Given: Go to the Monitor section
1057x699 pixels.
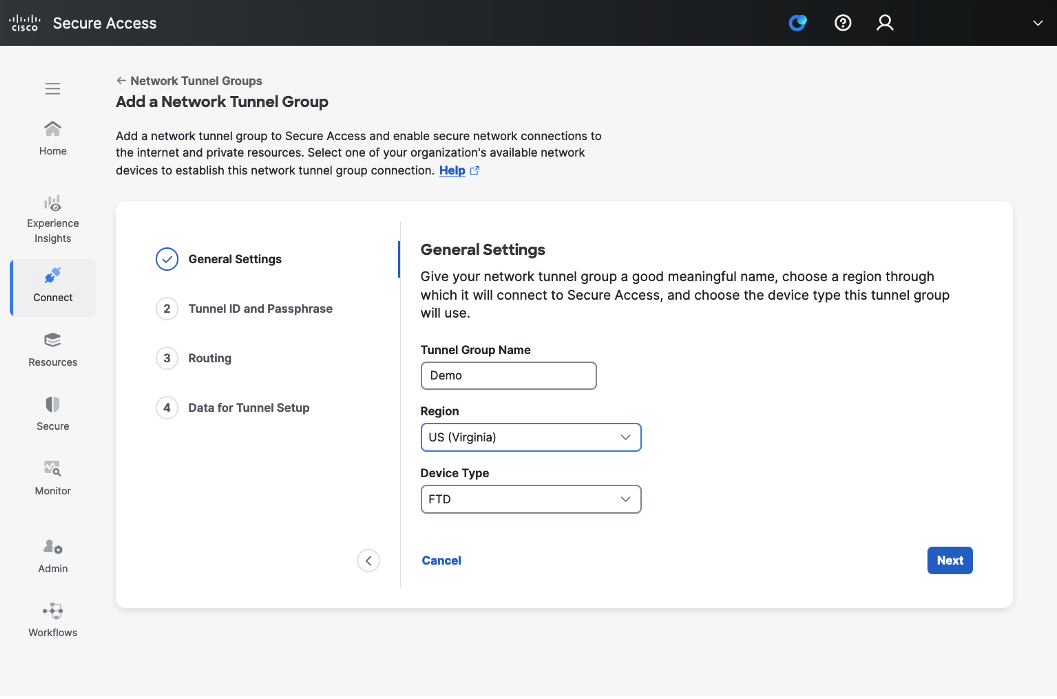Looking at the screenshot, I should pyautogui.click(x=52, y=477).
